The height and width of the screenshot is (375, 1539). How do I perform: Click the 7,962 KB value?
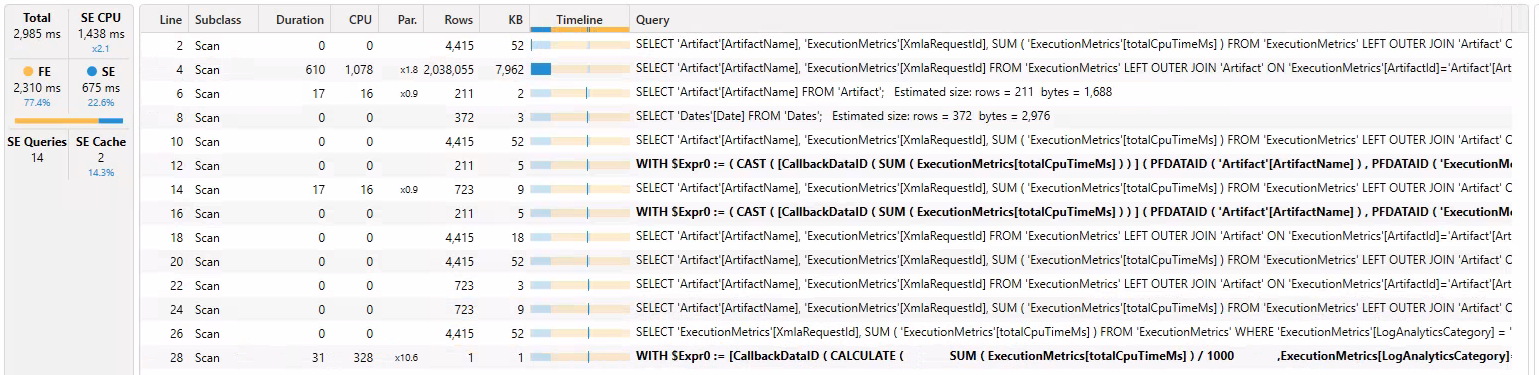pyautogui.click(x=509, y=70)
